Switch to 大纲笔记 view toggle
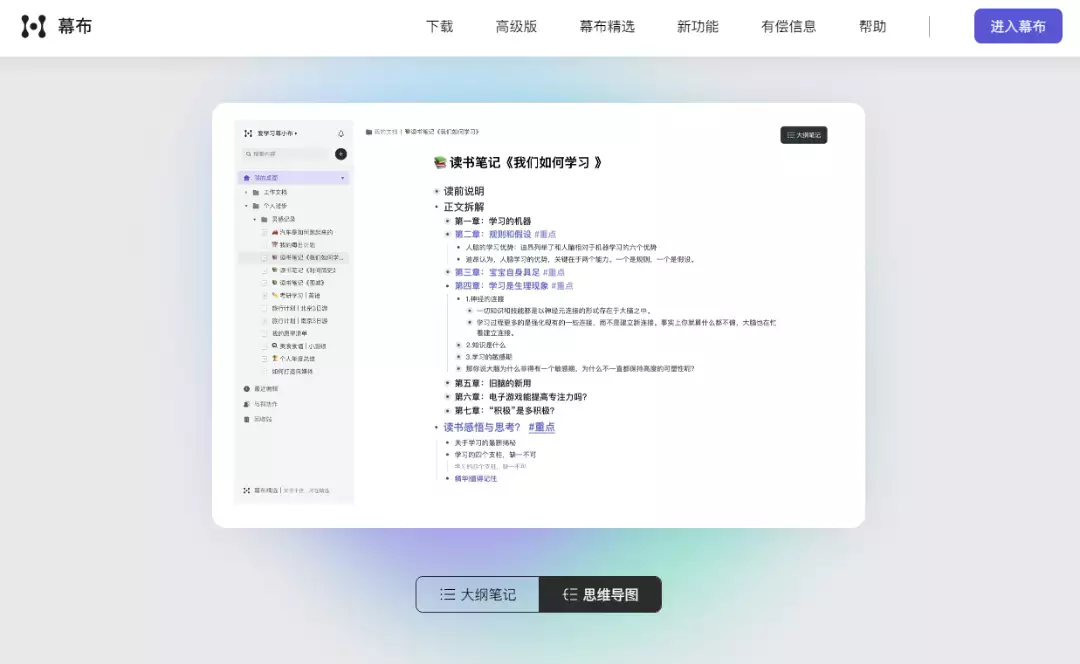This screenshot has width=1080, height=664. tap(478, 594)
